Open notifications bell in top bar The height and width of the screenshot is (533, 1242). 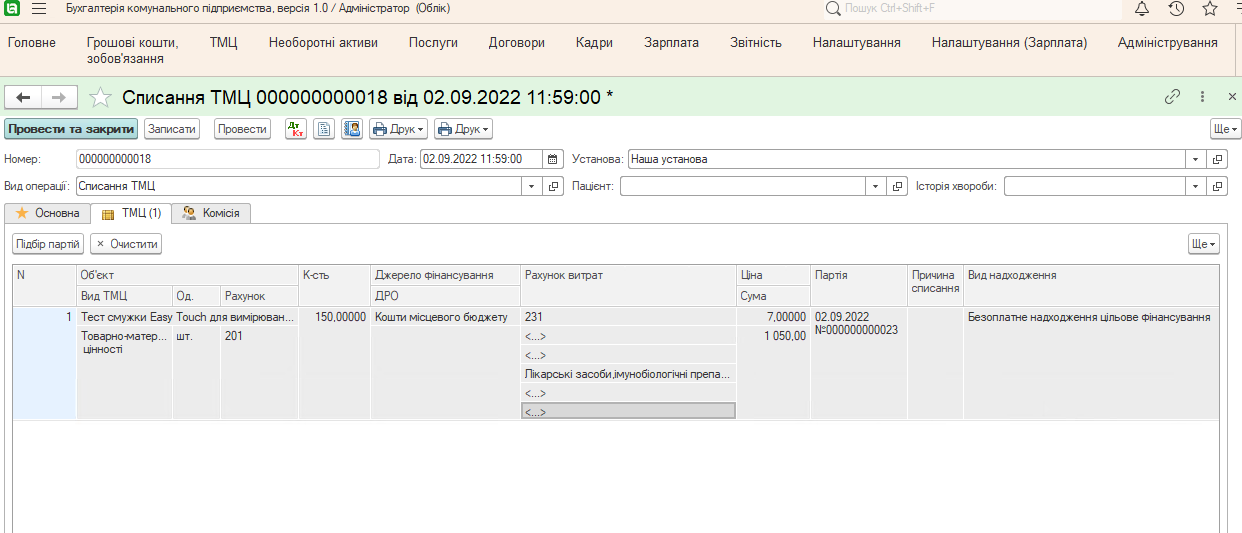(1142, 9)
